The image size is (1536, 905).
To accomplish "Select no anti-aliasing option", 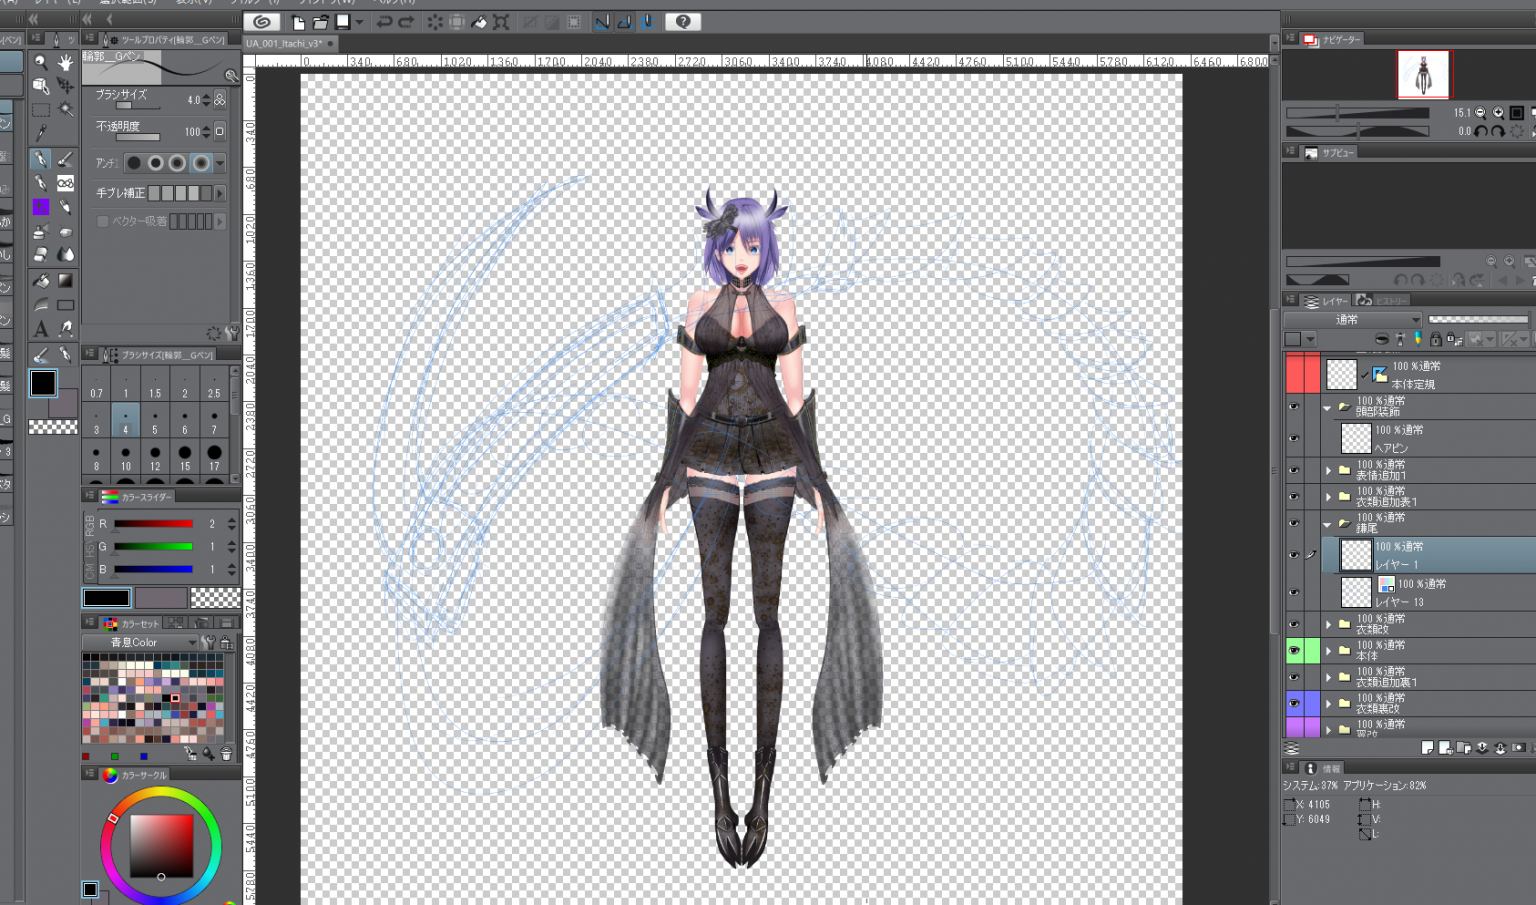I will 134,163.
